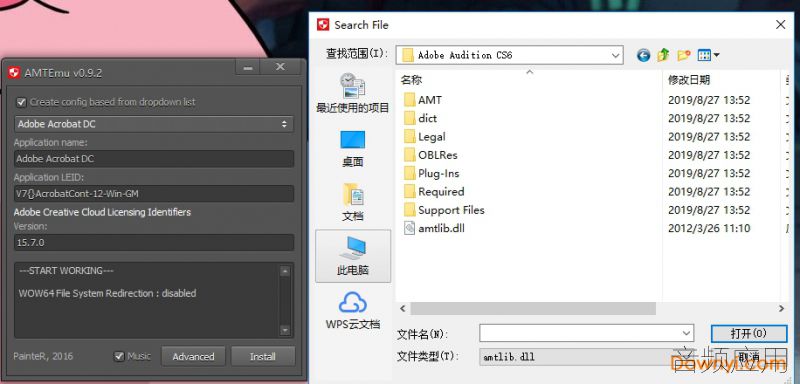The width and height of the screenshot is (800, 384).
Task: Open the Advanced options button
Action: pyautogui.click(x=193, y=356)
